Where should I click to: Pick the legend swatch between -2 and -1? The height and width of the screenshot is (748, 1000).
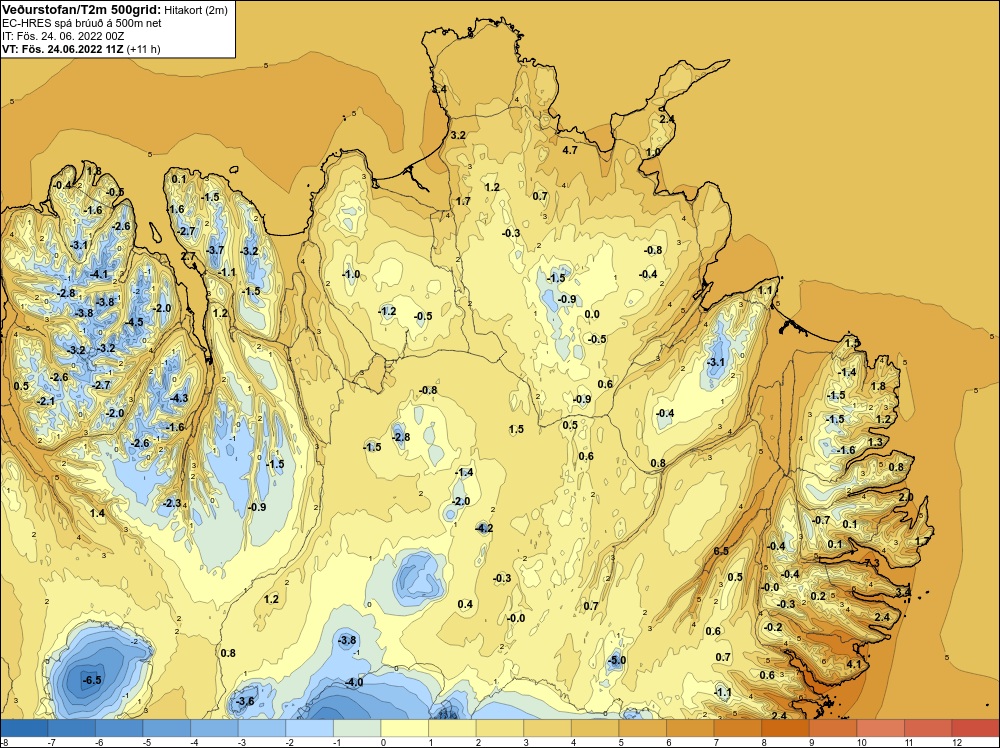(x=310, y=728)
